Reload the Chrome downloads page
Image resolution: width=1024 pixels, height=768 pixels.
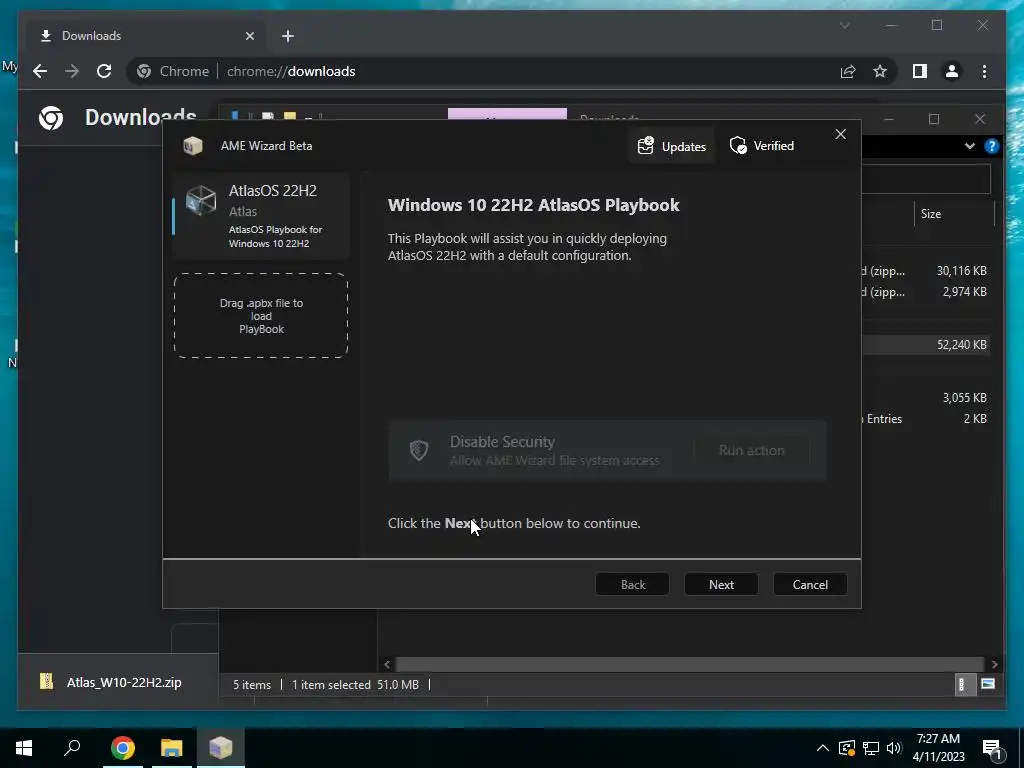(x=104, y=71)
